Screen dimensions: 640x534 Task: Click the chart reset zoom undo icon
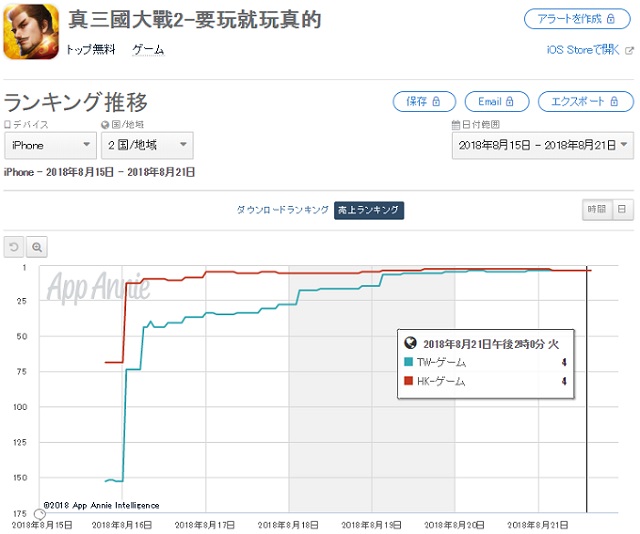tap(14, 246)
